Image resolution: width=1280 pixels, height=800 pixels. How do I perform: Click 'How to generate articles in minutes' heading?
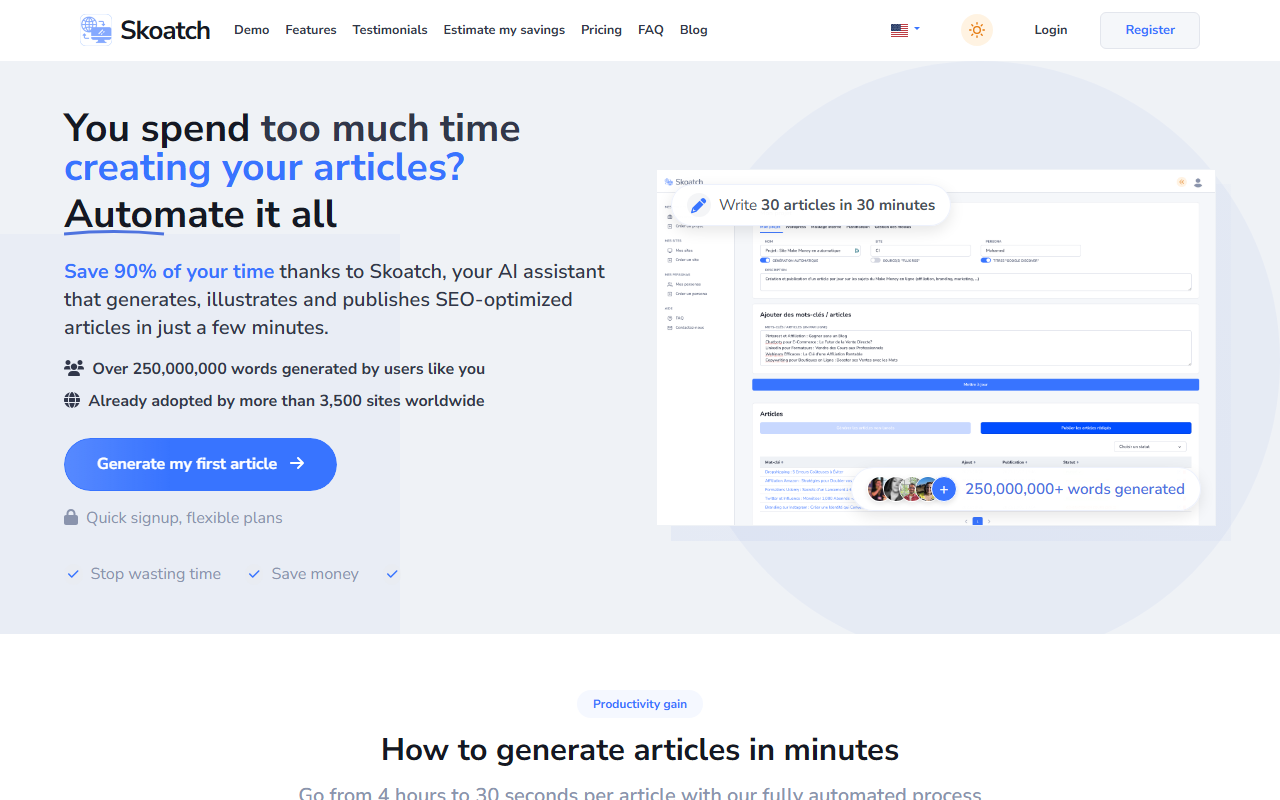(x=640, y=749)
